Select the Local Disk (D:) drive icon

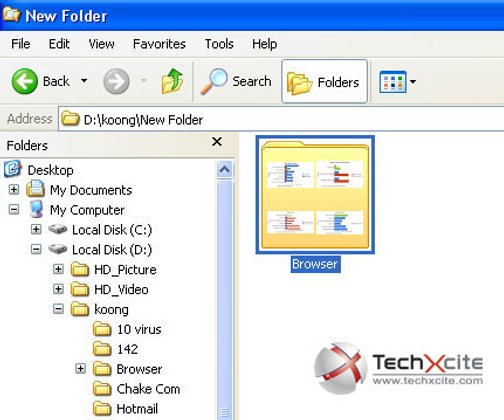[x=58, y=249]
